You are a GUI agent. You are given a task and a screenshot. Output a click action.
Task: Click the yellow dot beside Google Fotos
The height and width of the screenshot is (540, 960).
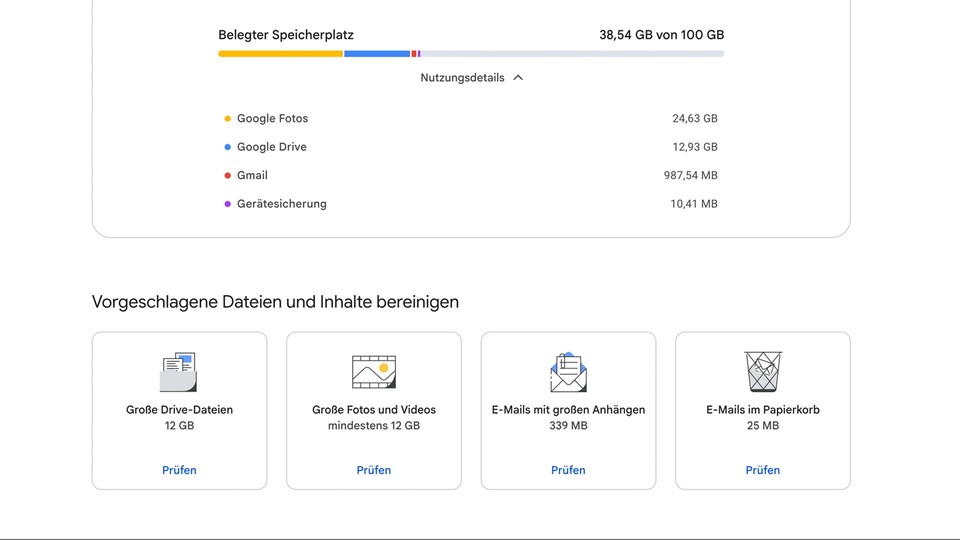click(x=228, y=119)
